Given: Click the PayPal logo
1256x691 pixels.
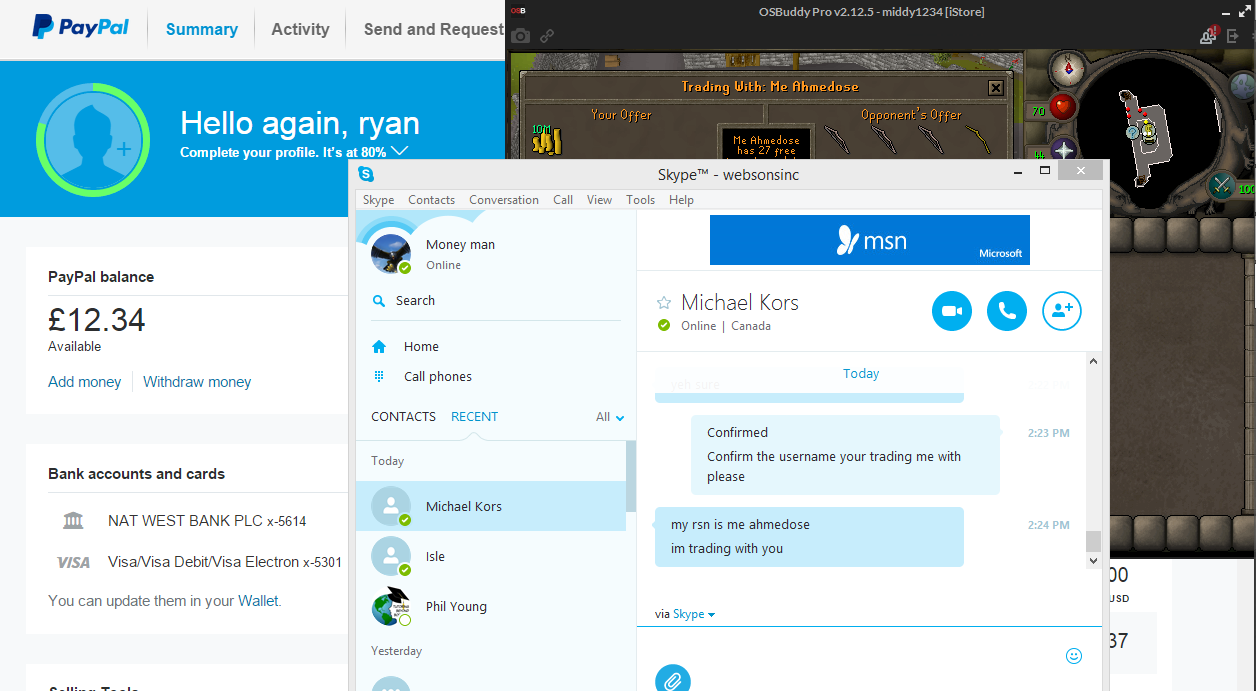Looking at the screenshot, I should pyautogui.click(x=80, y=27).
